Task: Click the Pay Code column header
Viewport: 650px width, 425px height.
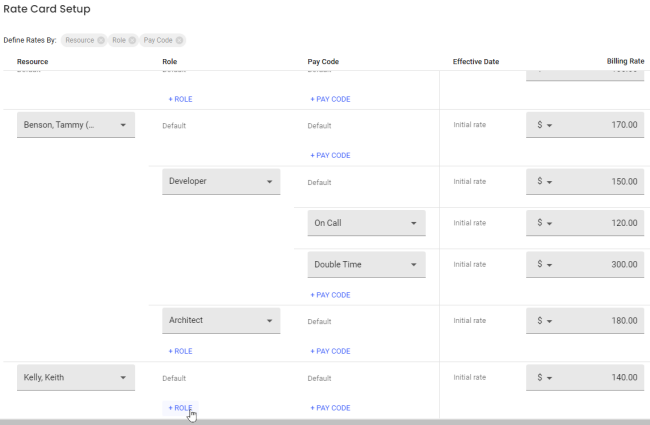Action: point(323,61)
